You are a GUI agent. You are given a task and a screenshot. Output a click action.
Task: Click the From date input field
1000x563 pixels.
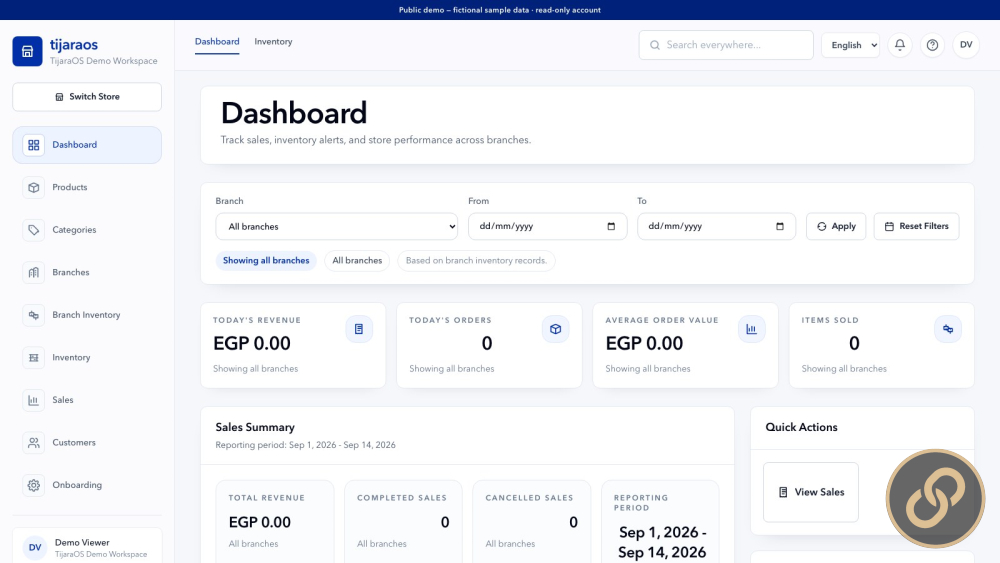(x=548, y=226)
